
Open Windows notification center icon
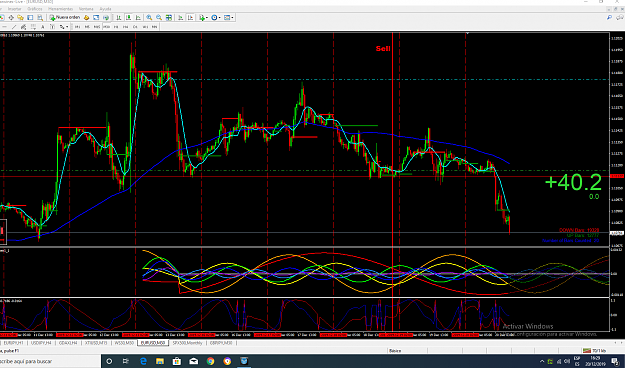coord(615,361)
